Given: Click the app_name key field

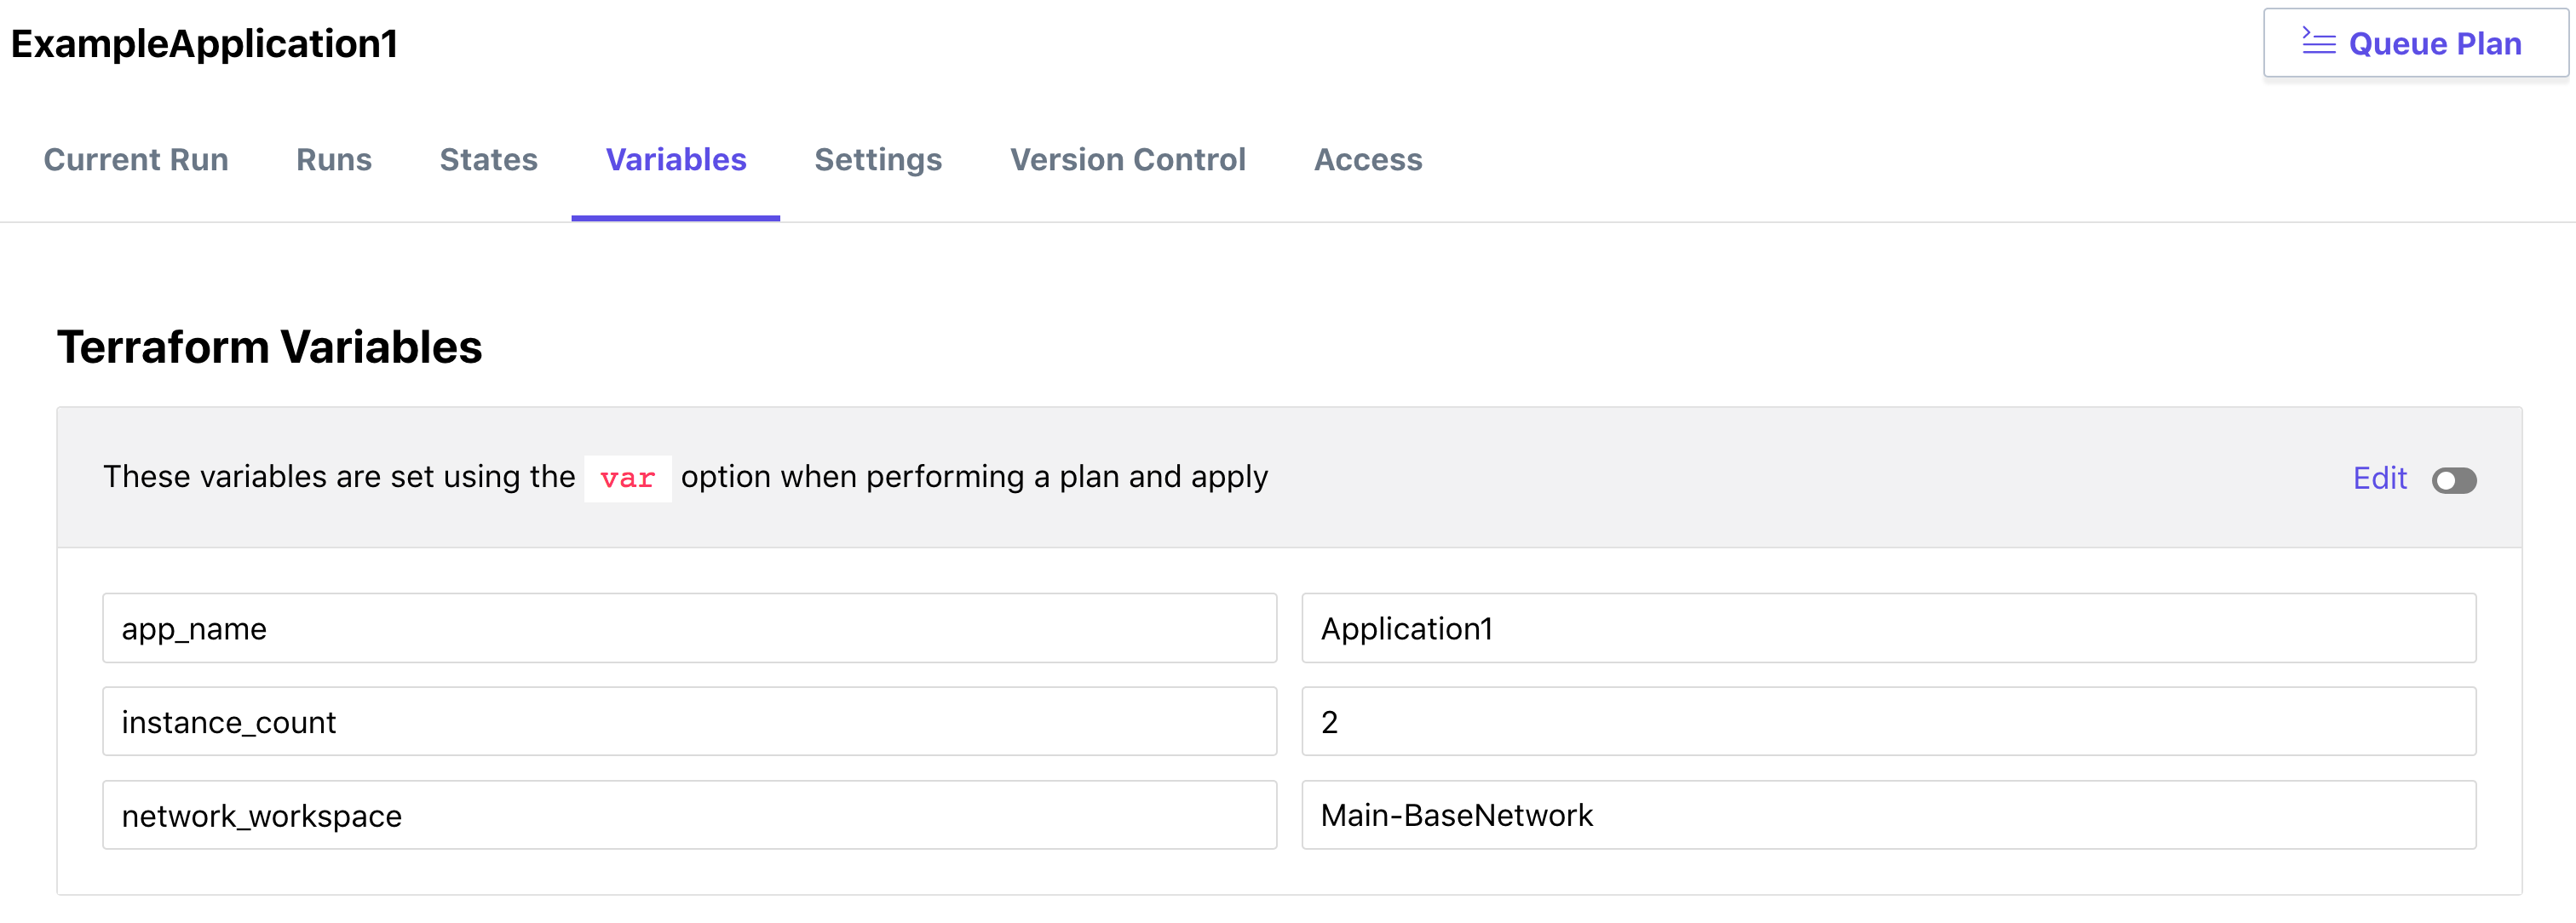Looking at the screenshot, I should (x=689, y=628).
